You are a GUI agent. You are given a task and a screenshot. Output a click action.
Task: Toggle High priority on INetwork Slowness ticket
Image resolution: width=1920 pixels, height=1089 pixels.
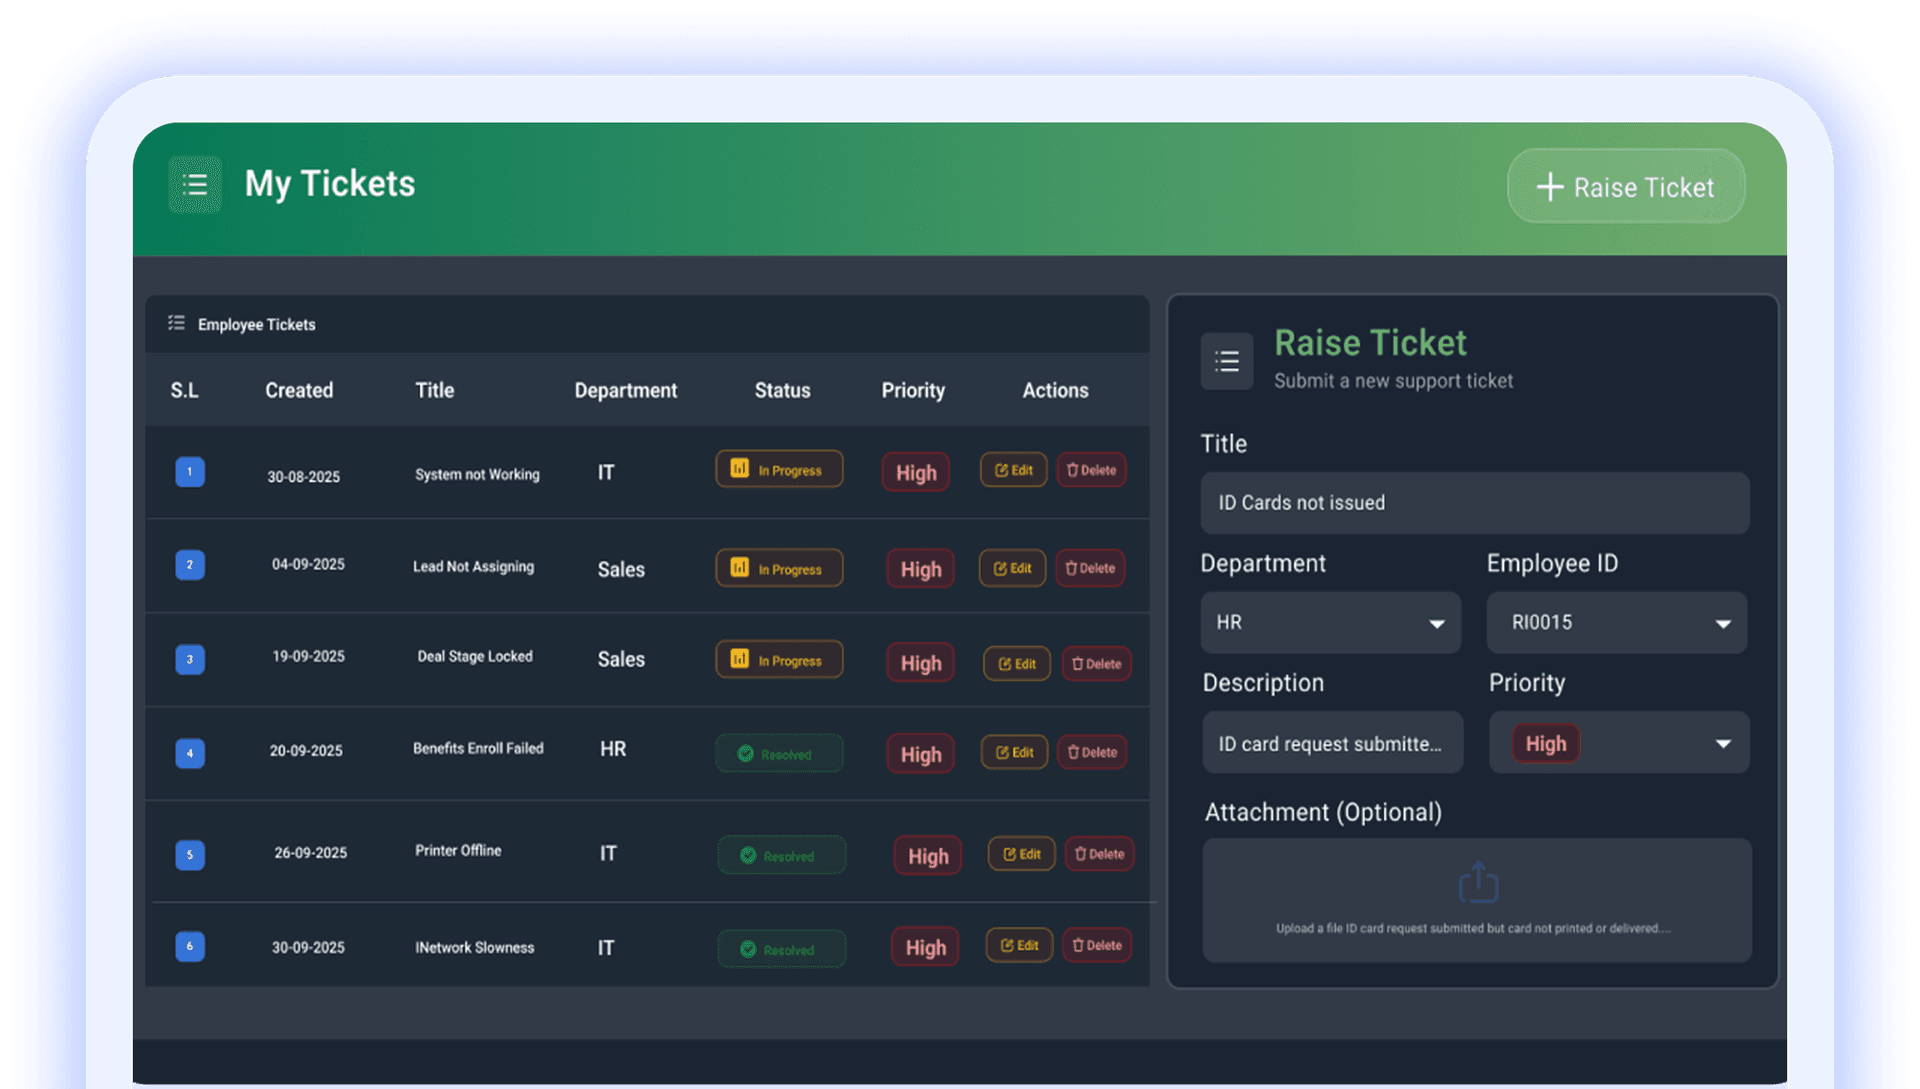pos(924,947)
